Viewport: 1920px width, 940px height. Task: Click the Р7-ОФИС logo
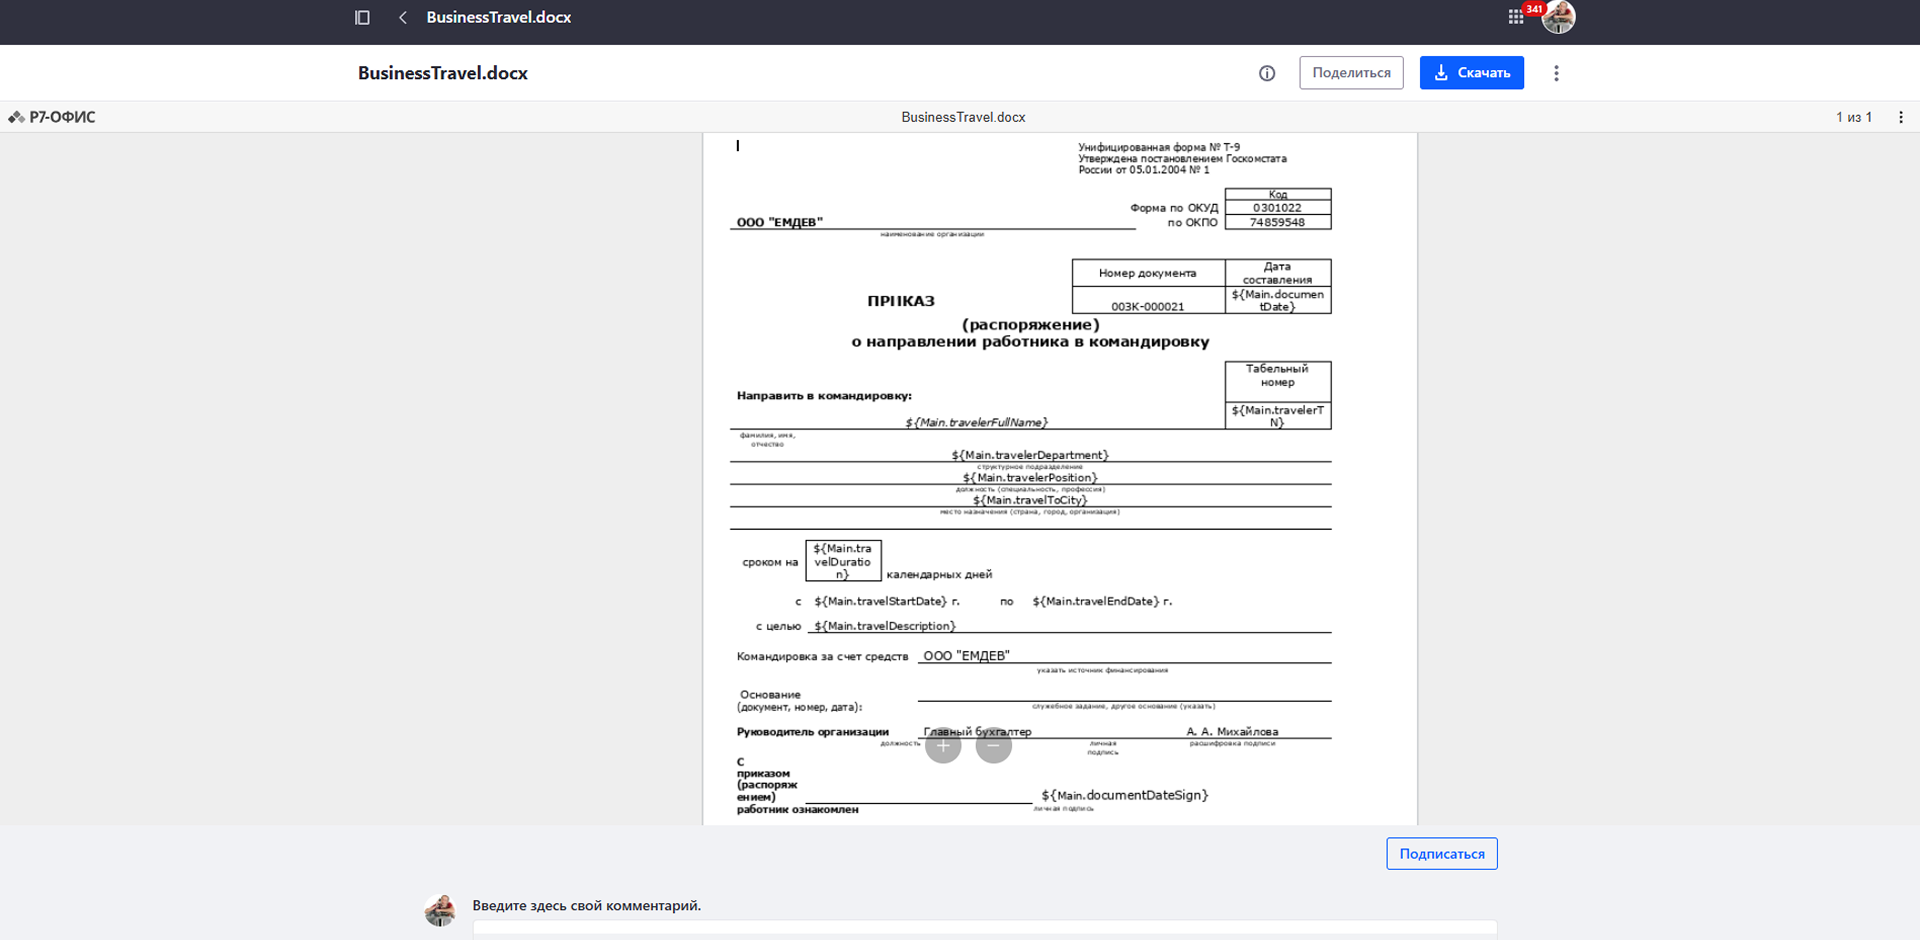(53, 117)
